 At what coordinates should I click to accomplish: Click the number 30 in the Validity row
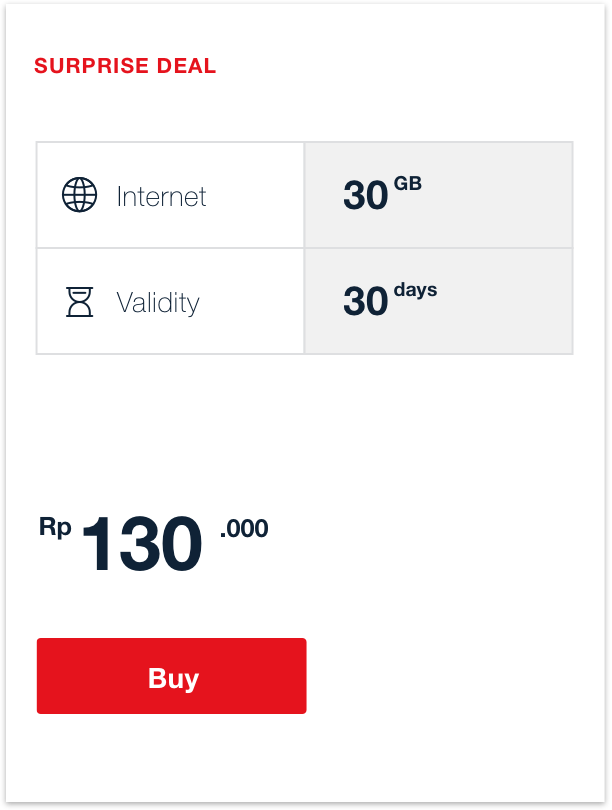365,301
